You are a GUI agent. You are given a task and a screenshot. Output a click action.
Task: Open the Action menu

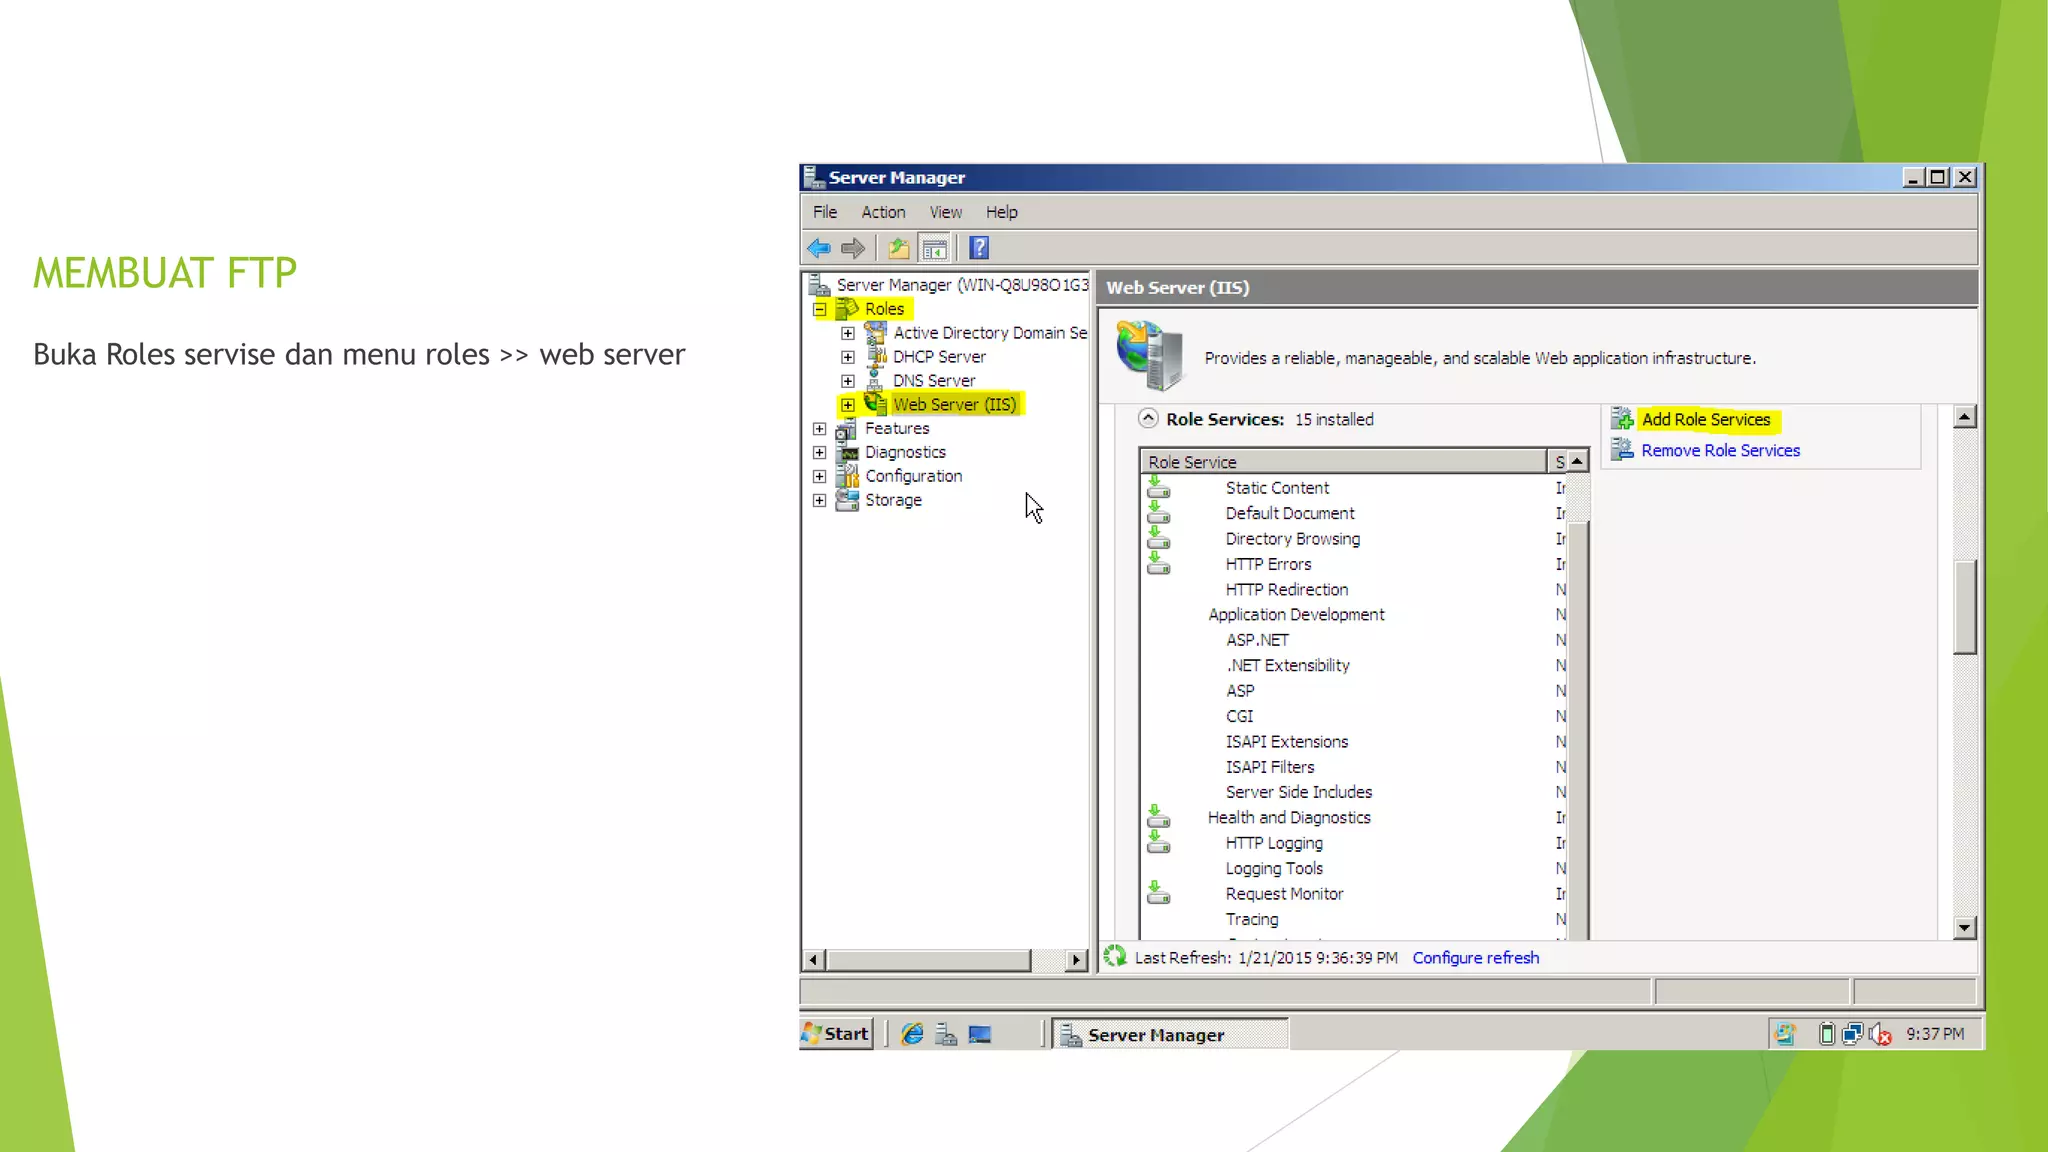click(x=883, y=212)
